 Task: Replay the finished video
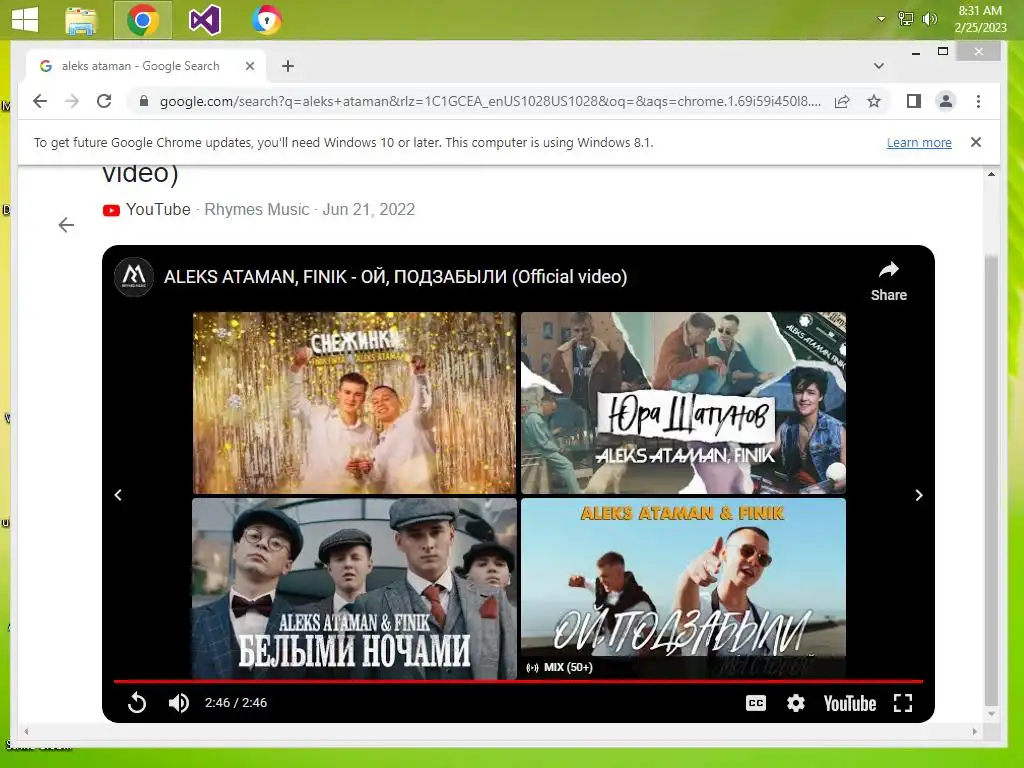[137, 703]
